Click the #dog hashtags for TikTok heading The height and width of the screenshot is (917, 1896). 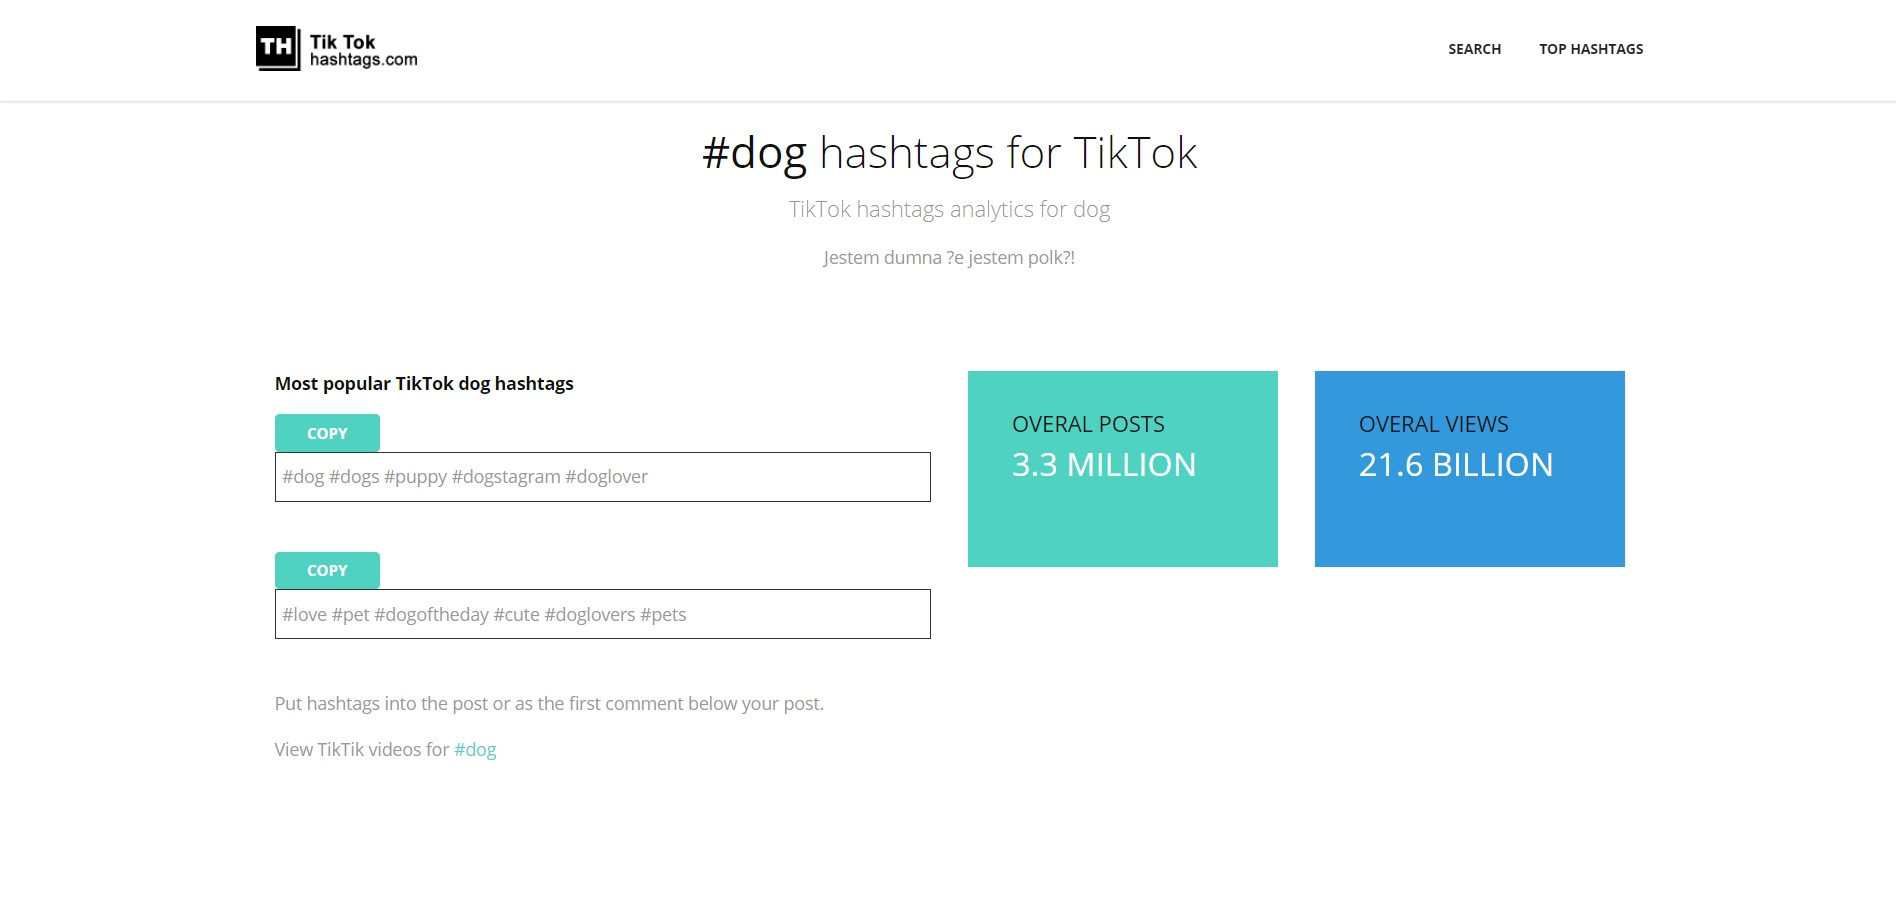point(949,154)
